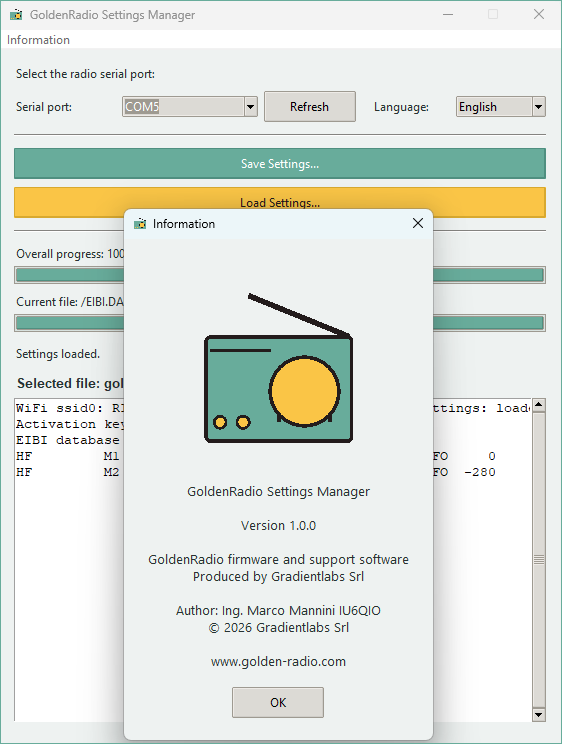Click 'Select the radio serial port:' label

(x=85, y=74)
